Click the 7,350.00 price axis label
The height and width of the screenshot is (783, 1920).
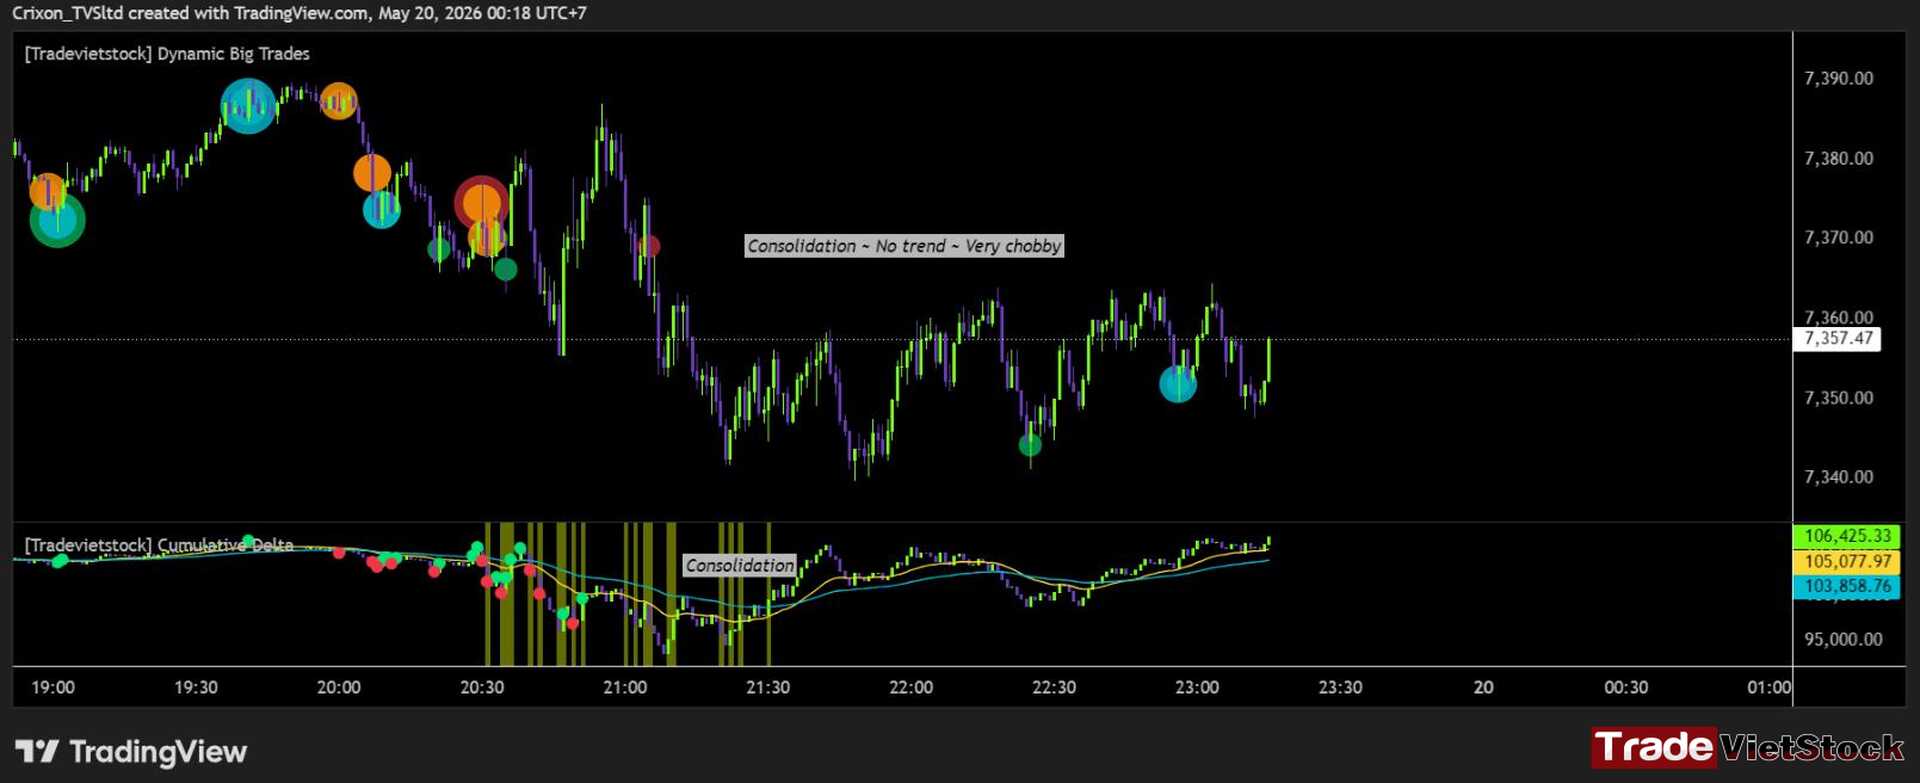click(x=1838, y=397)
